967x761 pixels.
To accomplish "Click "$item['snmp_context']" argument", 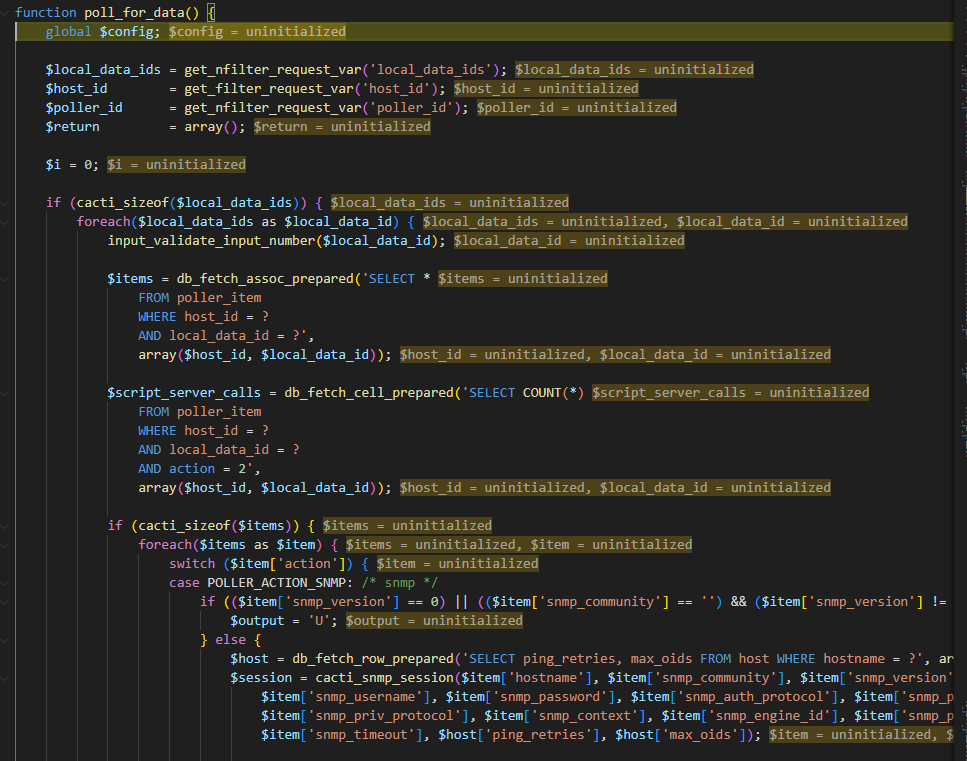I will tap(565, 716).
